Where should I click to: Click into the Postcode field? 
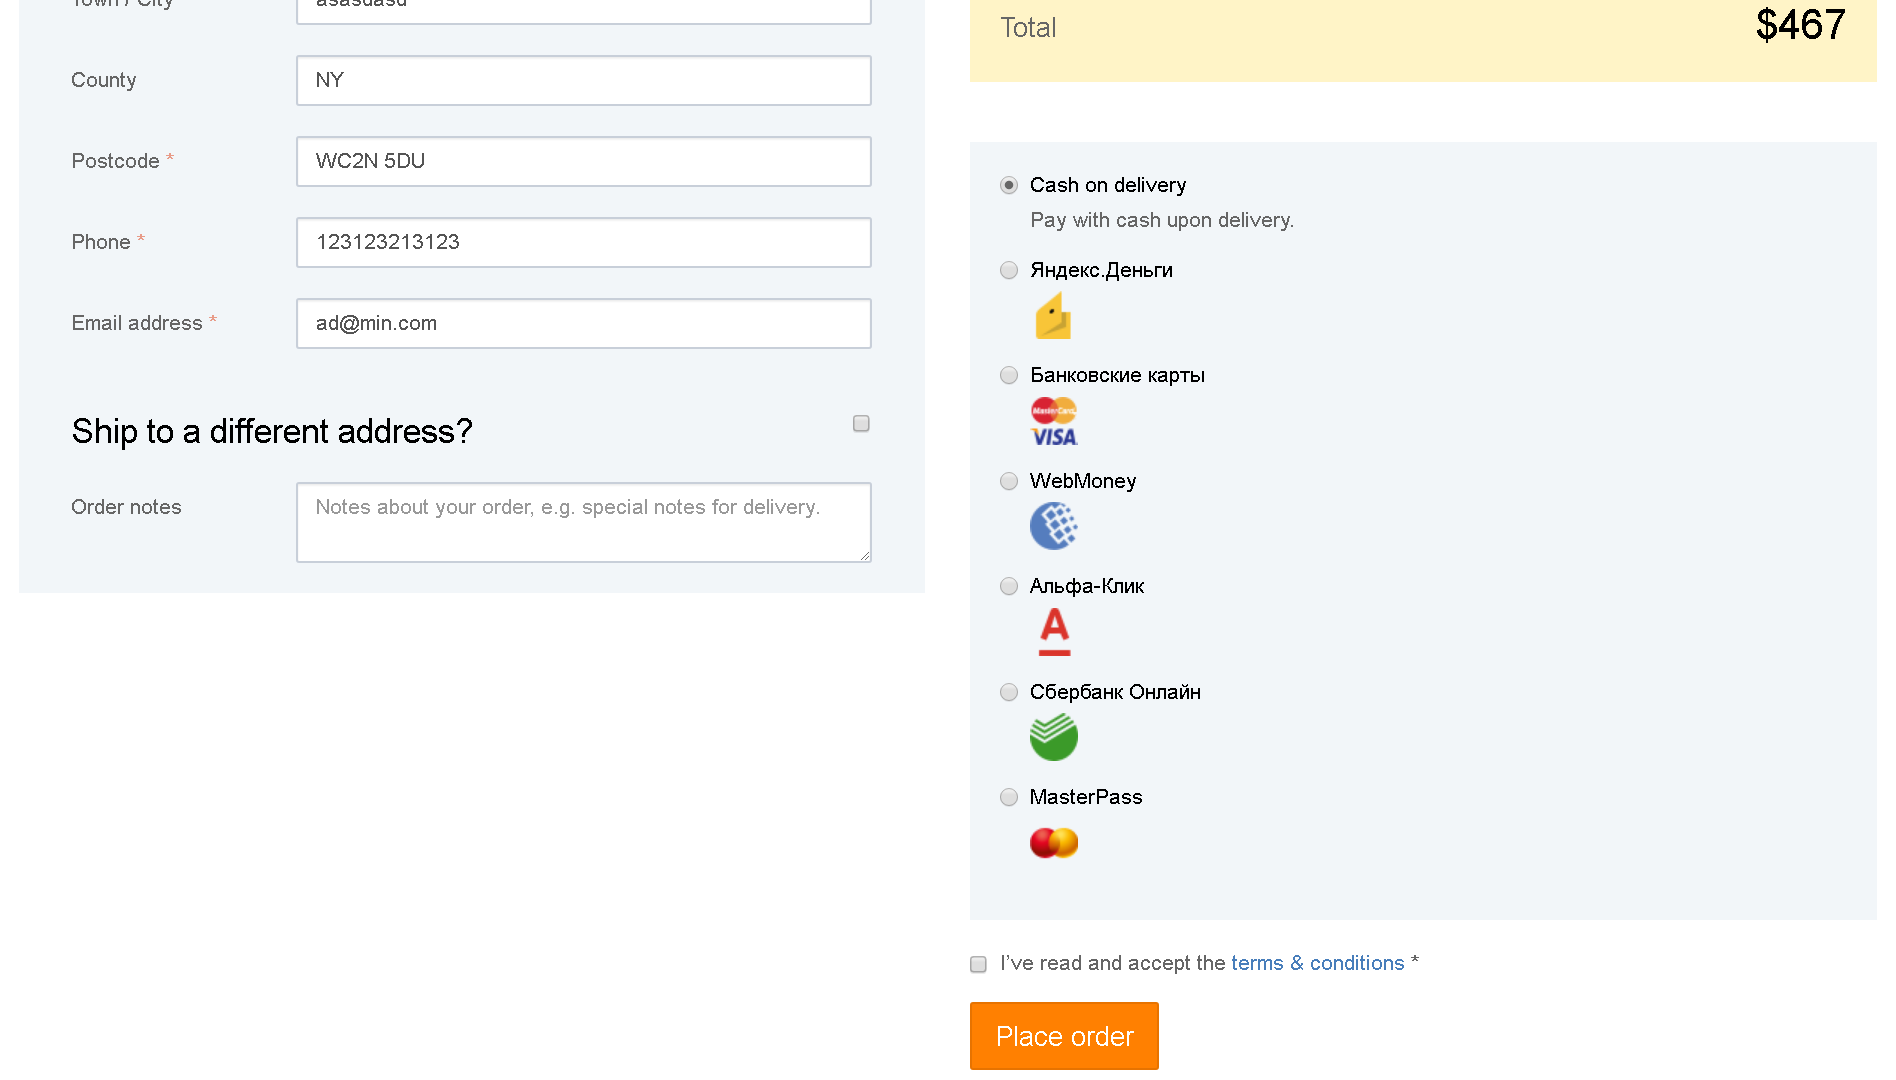coord(584,161)
